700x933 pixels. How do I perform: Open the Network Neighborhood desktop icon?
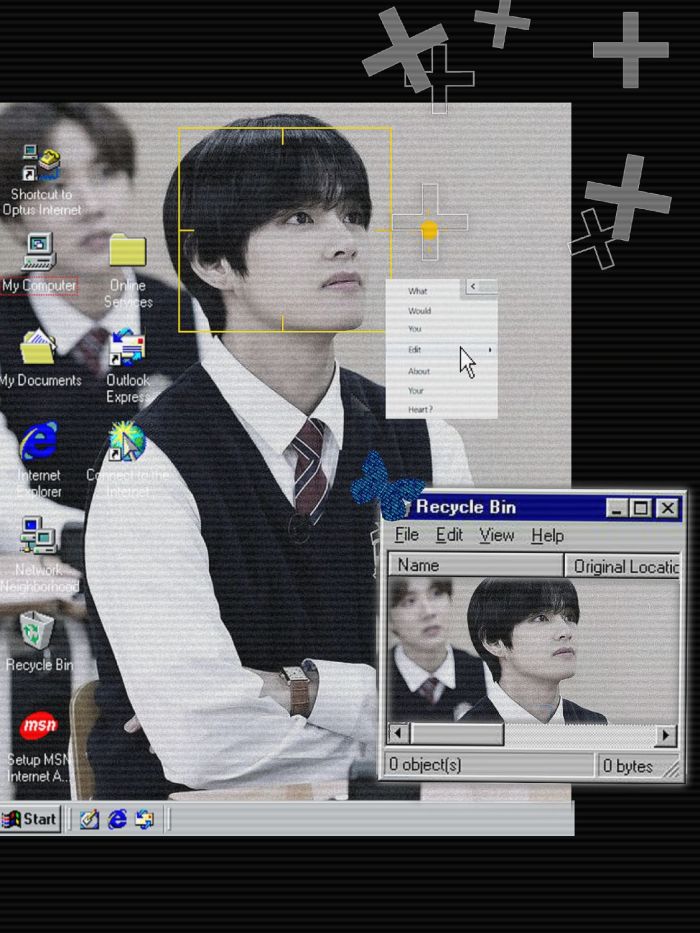tap(39, 535)
